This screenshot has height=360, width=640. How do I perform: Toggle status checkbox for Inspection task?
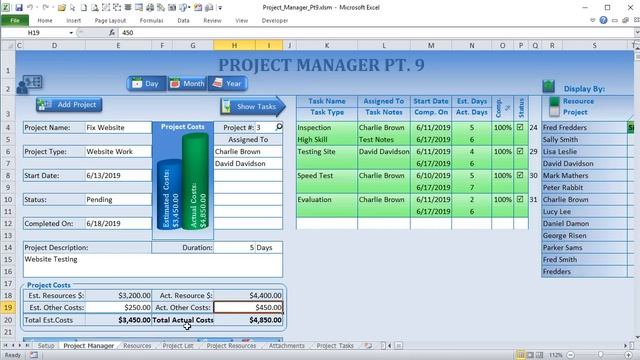click(520, 127)
